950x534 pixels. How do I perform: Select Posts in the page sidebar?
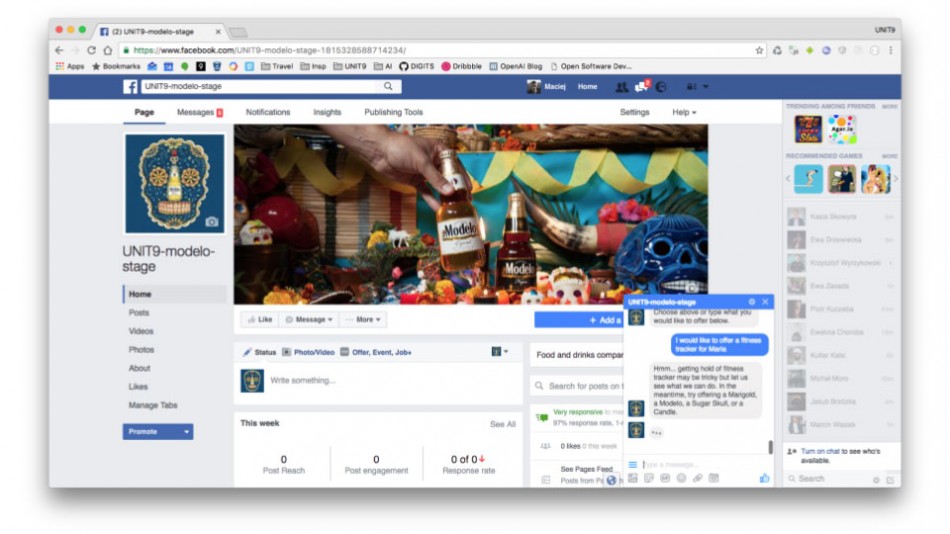(139, 313)
